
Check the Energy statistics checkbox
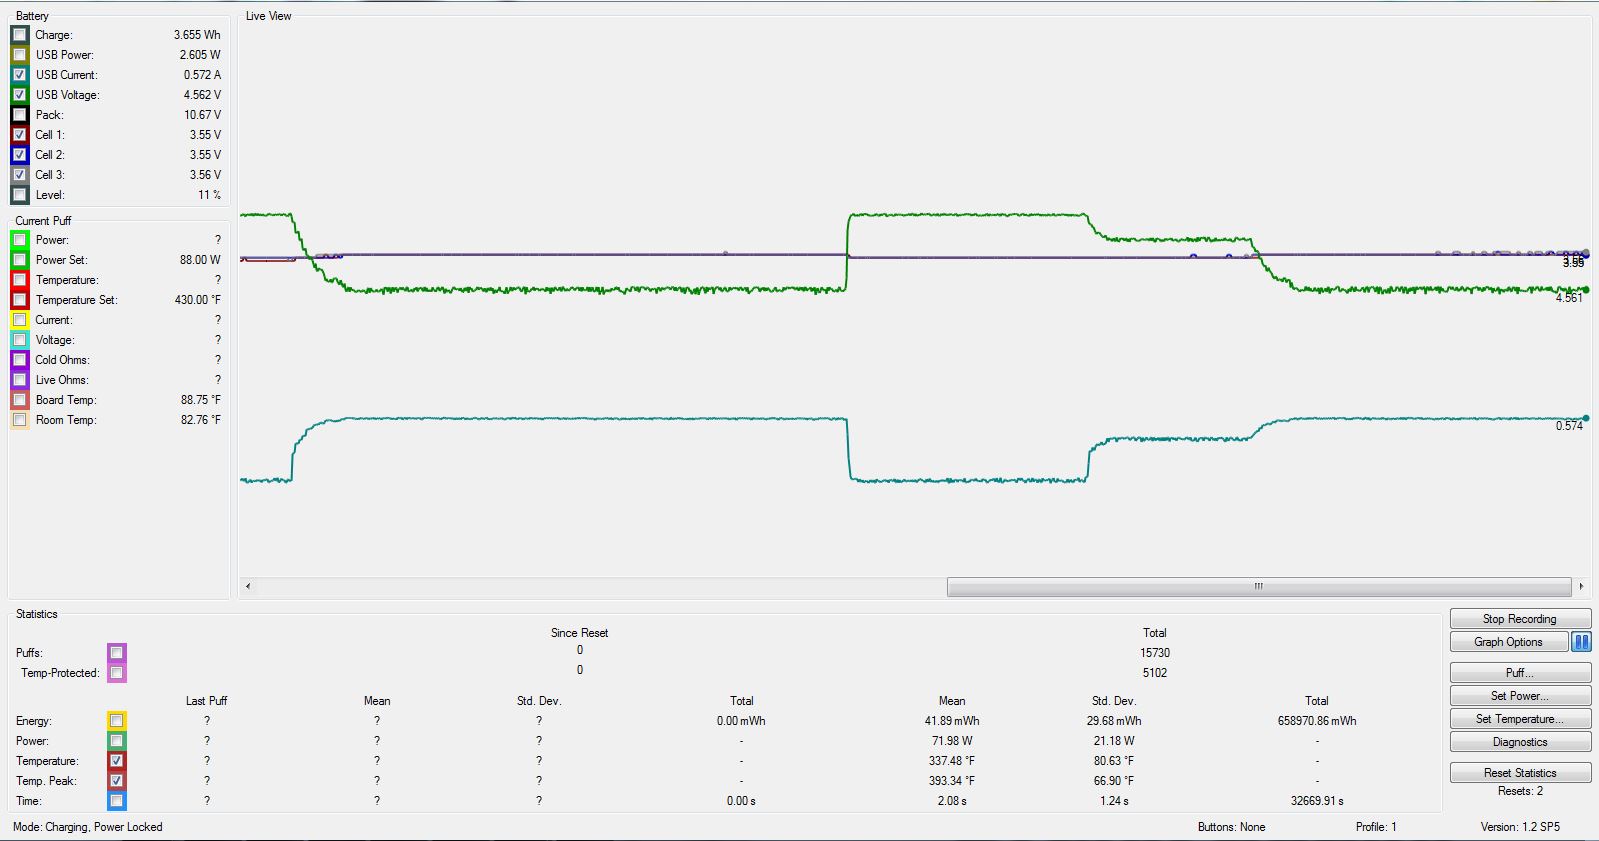[117, 721]
